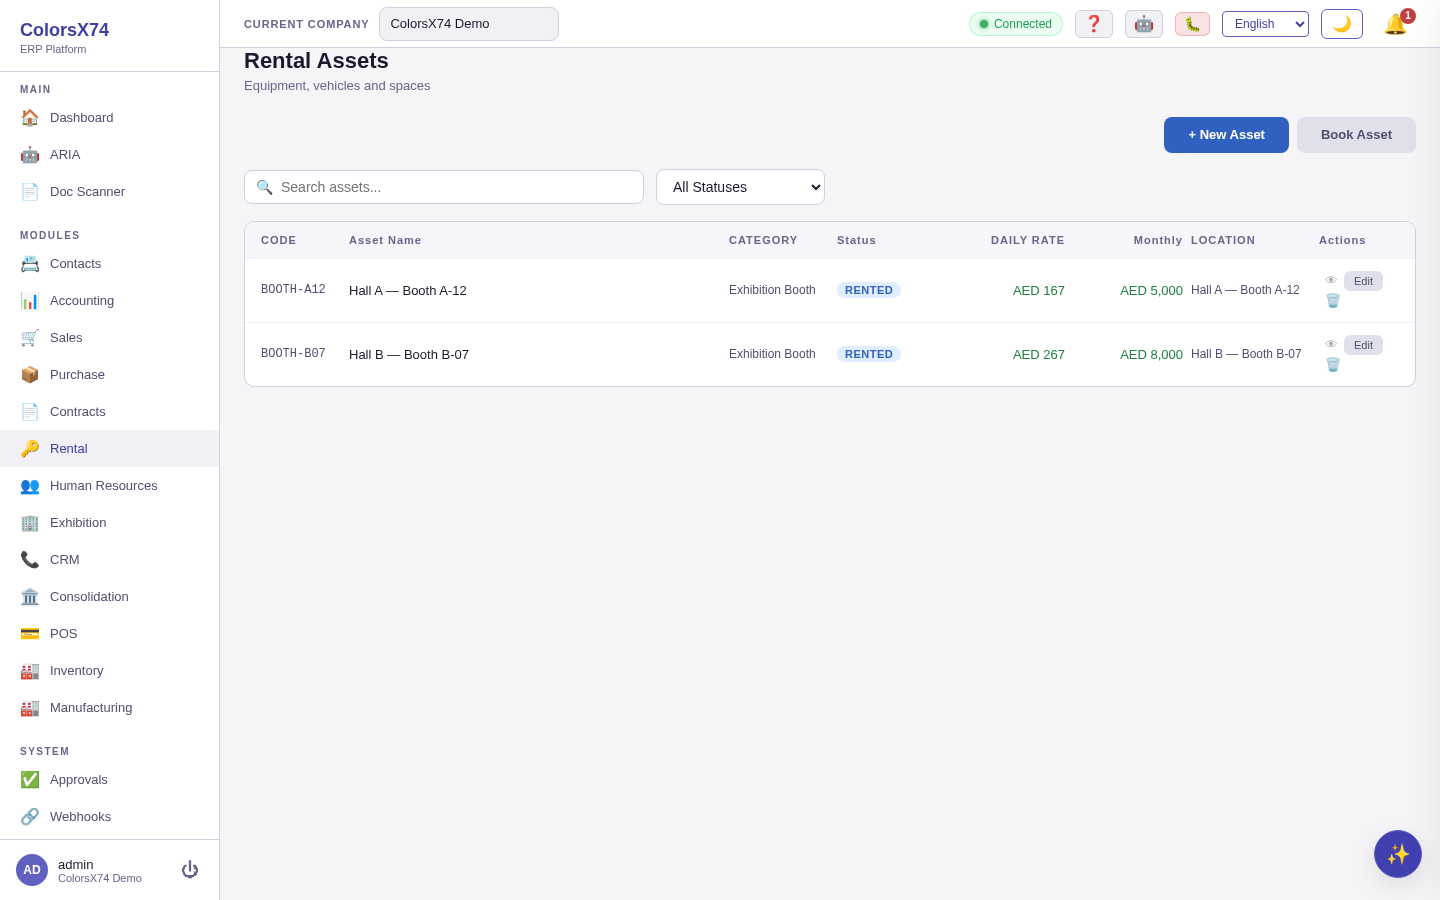This screenshot has height=900, width=1440.
Task: Open the CRM menu item
Action: [110, 559]
